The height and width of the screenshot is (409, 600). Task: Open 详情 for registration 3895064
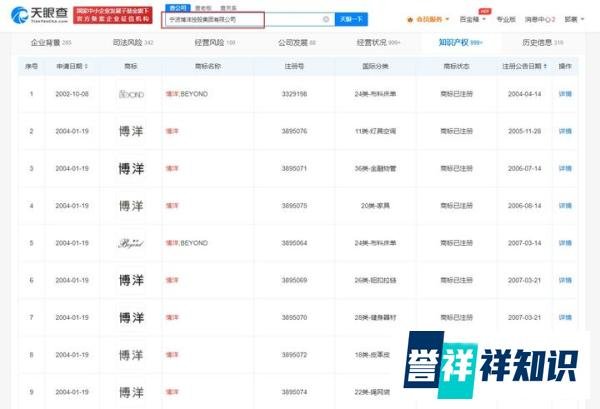click(x=565, y=243)
